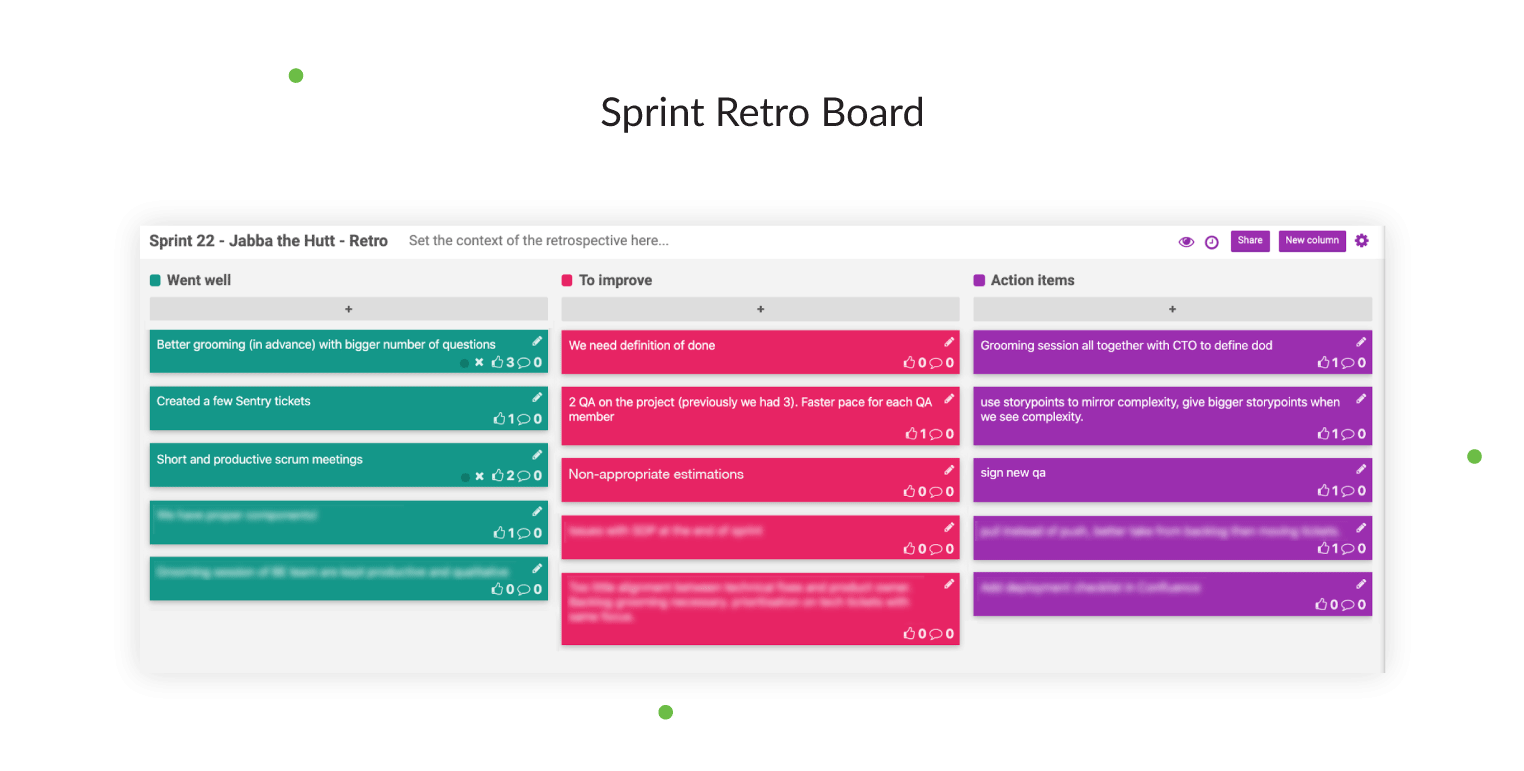Toggle board visibility with the eye icon
Image resolution: width=1524 pixels, height=771 pixels.
[x=1186, y=241]
